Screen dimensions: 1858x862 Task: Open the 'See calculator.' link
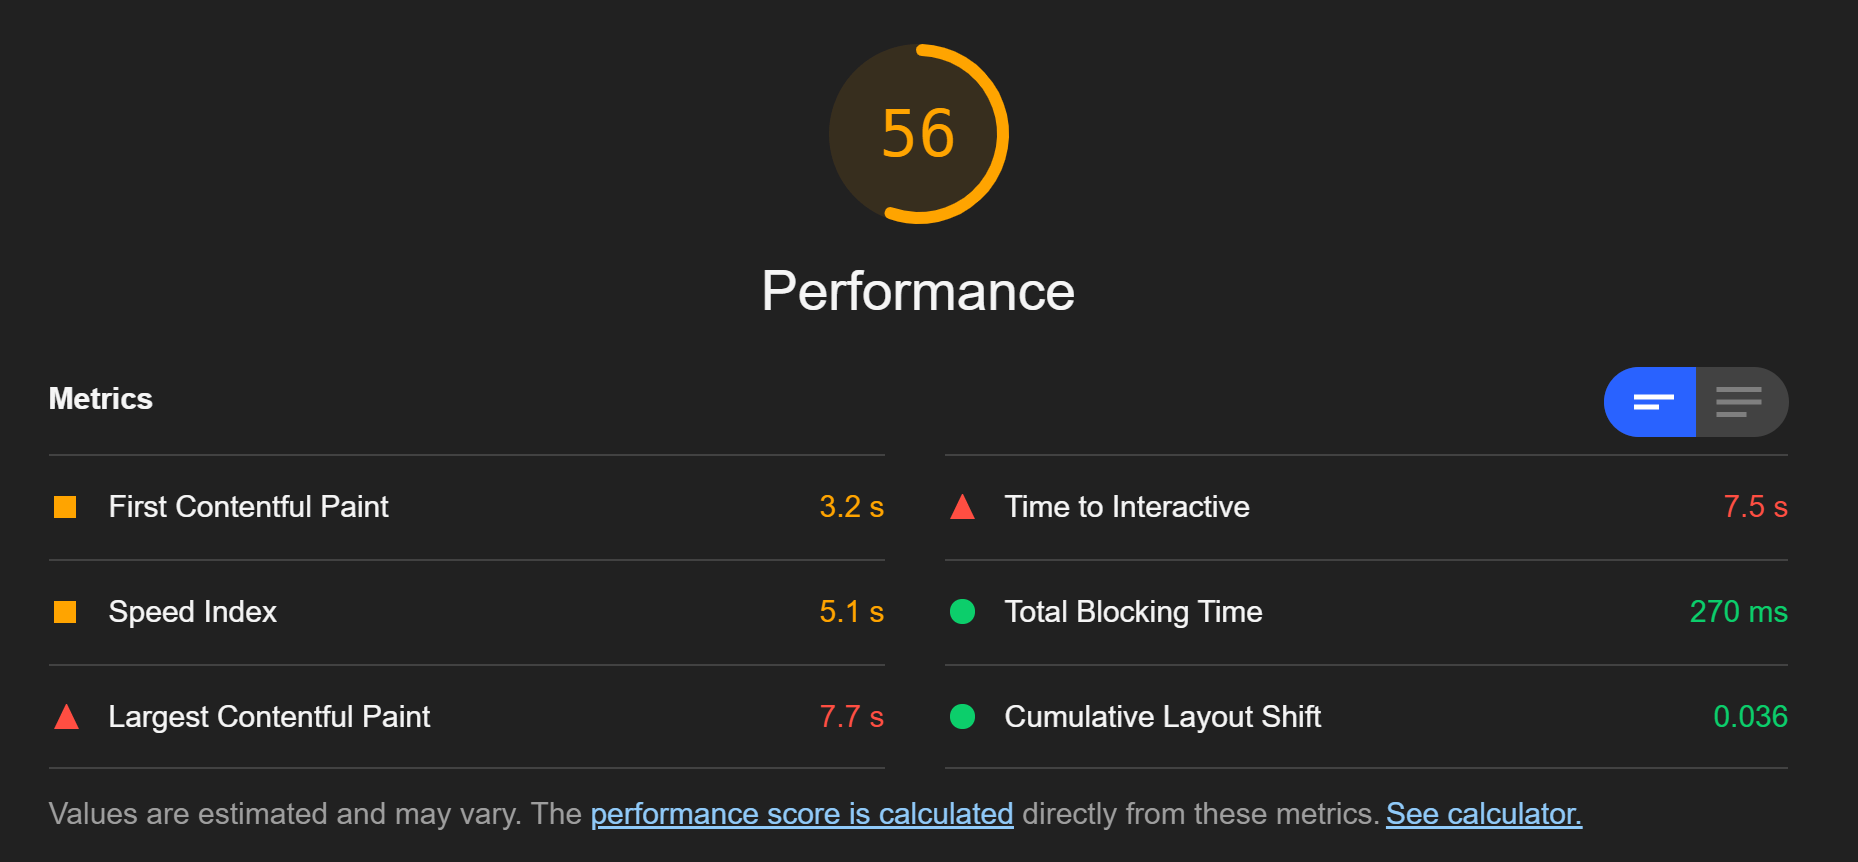(x=1484, y=814)
